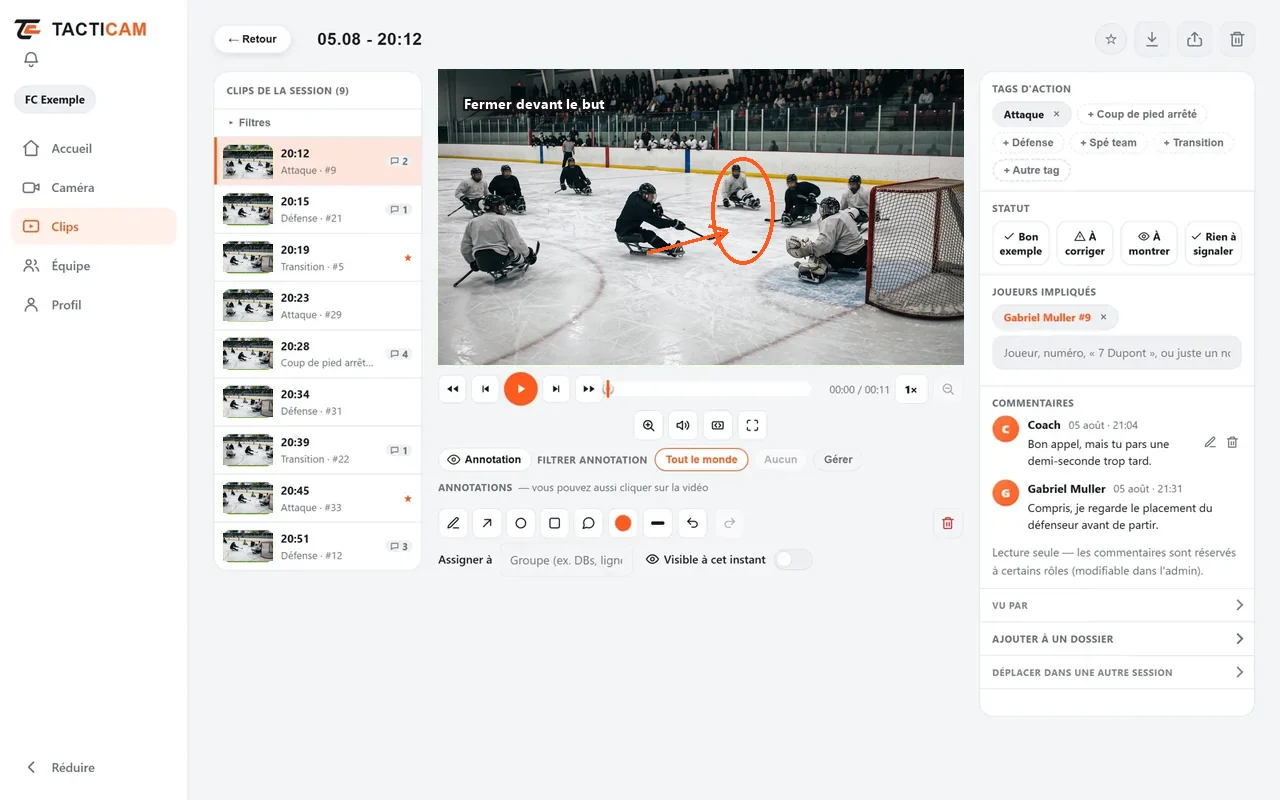Open the notifications bell icon
1280x800 pixels.
coord(31,60)
